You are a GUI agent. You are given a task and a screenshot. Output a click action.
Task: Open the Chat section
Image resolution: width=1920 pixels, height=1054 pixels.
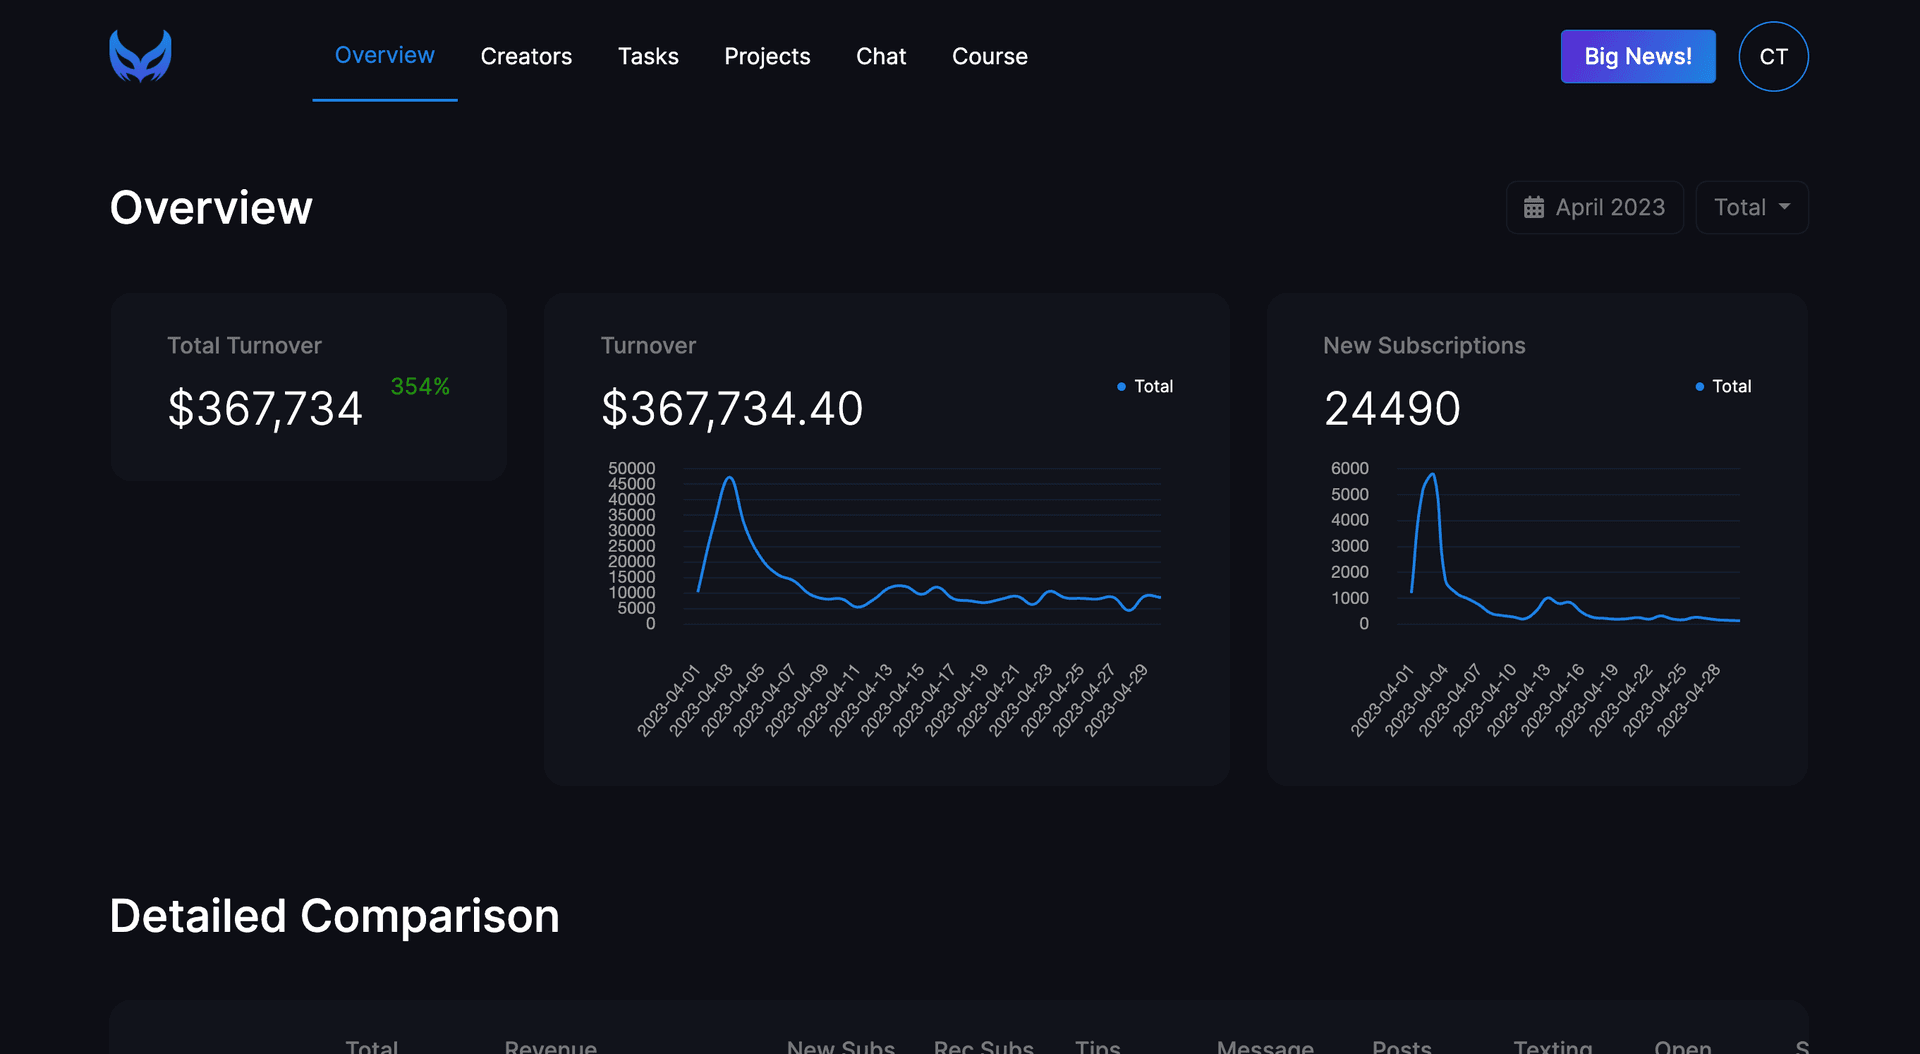pyautogui.click(x=881, y=57)
